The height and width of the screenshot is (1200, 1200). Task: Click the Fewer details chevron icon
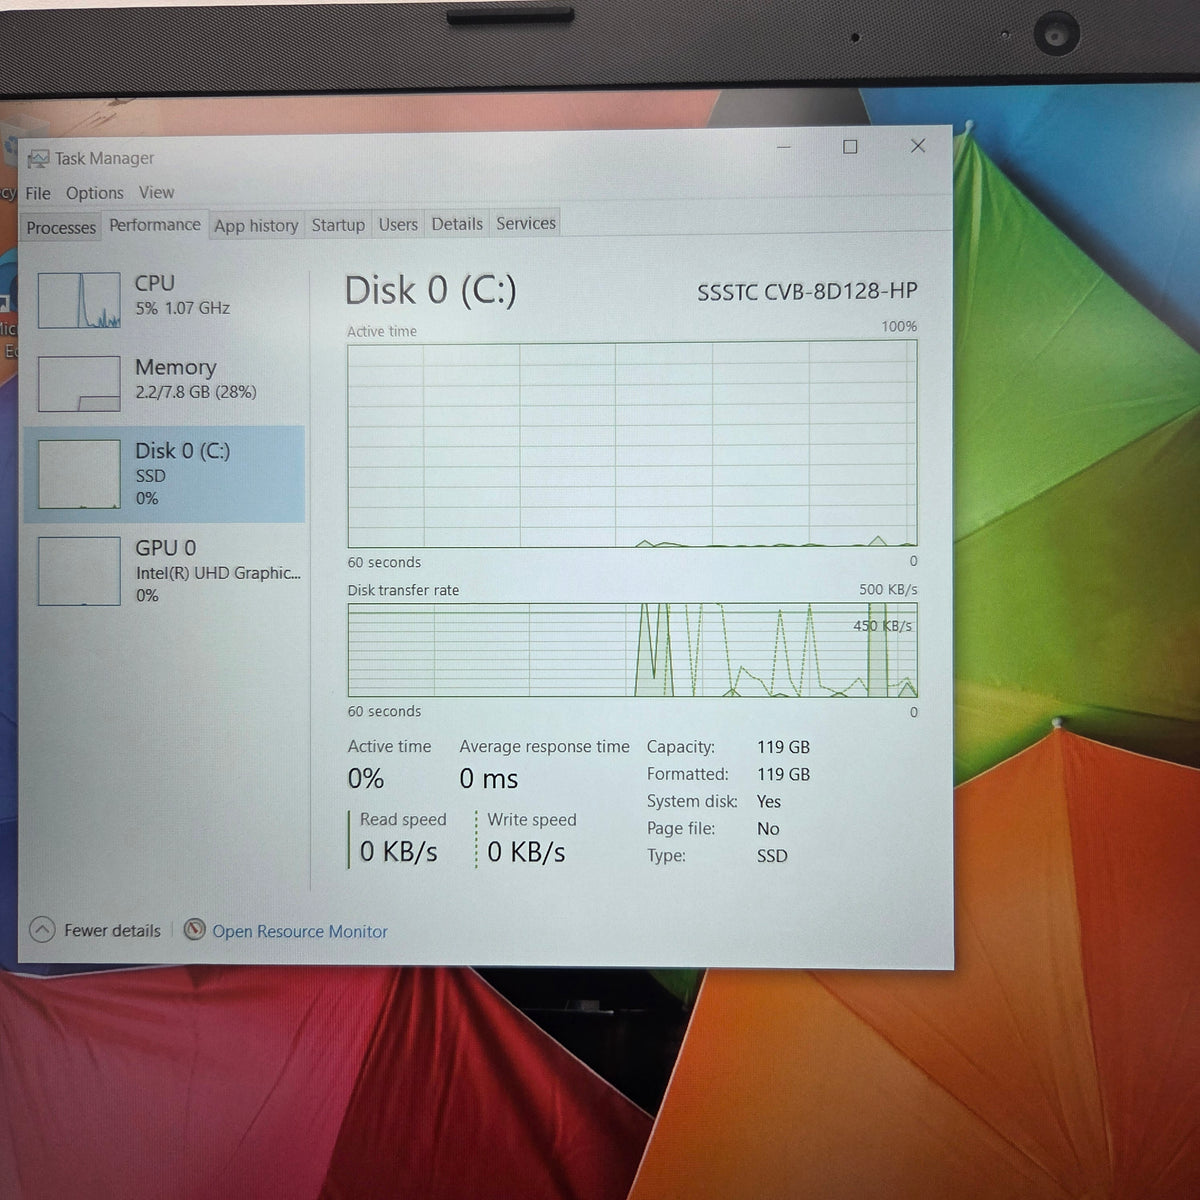coord(42,930)
